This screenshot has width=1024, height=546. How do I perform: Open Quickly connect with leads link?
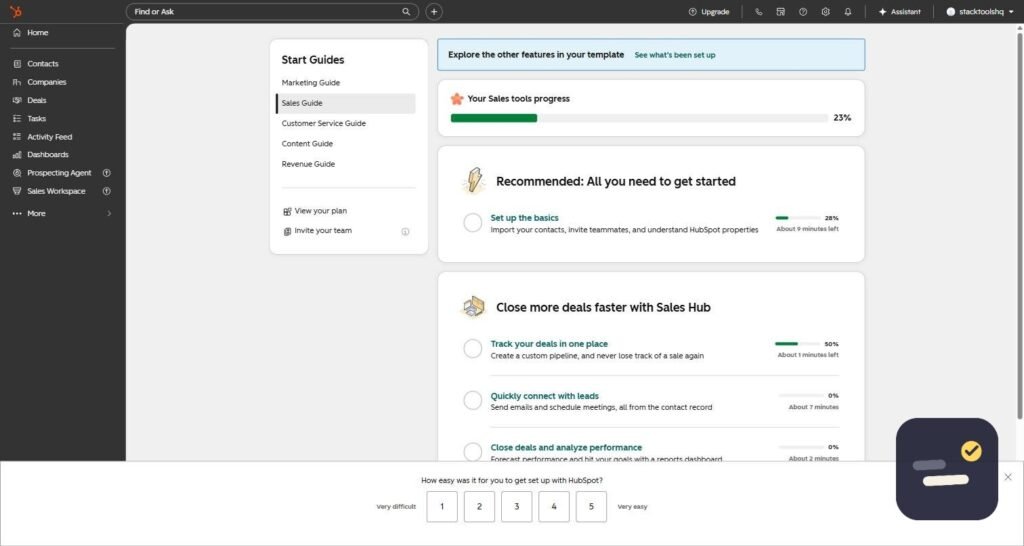[x=545, y=396]
